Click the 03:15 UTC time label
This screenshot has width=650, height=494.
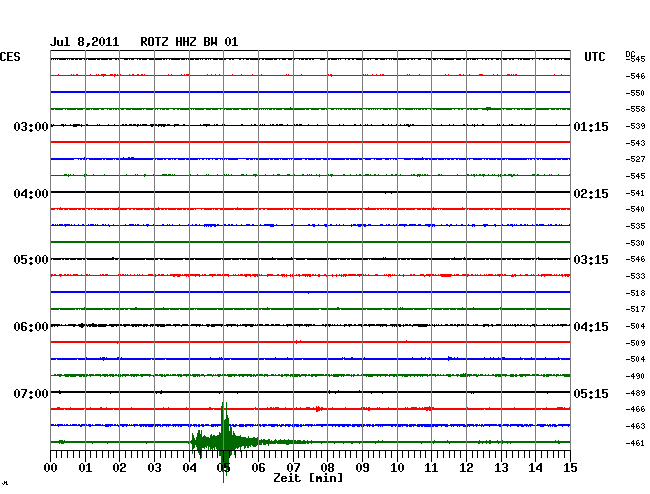point(591,260)
